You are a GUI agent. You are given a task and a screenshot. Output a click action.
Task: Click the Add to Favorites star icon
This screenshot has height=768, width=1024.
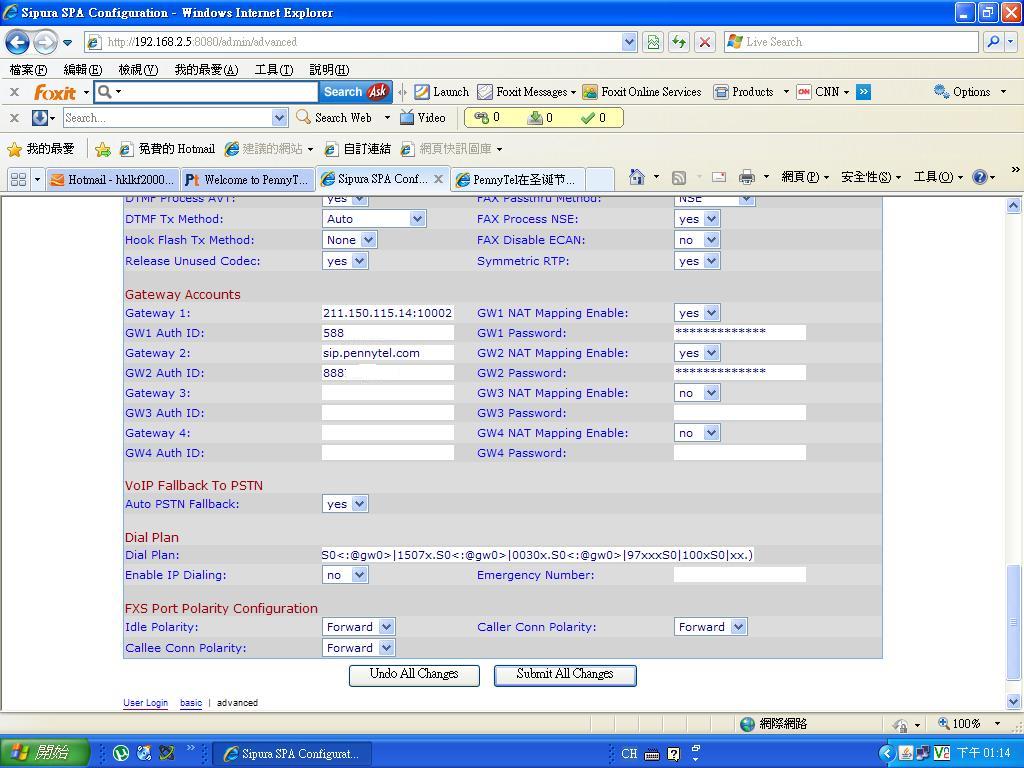[103, 150]
